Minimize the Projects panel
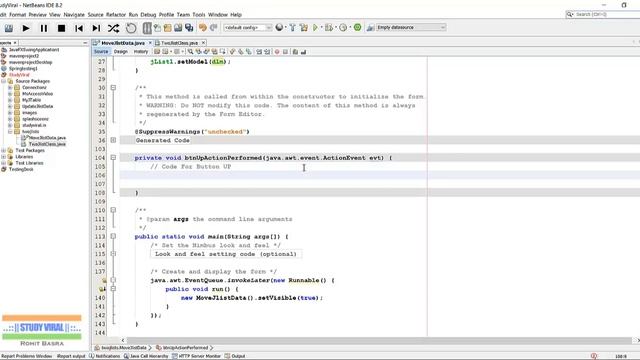 click(x=85, y=43)
